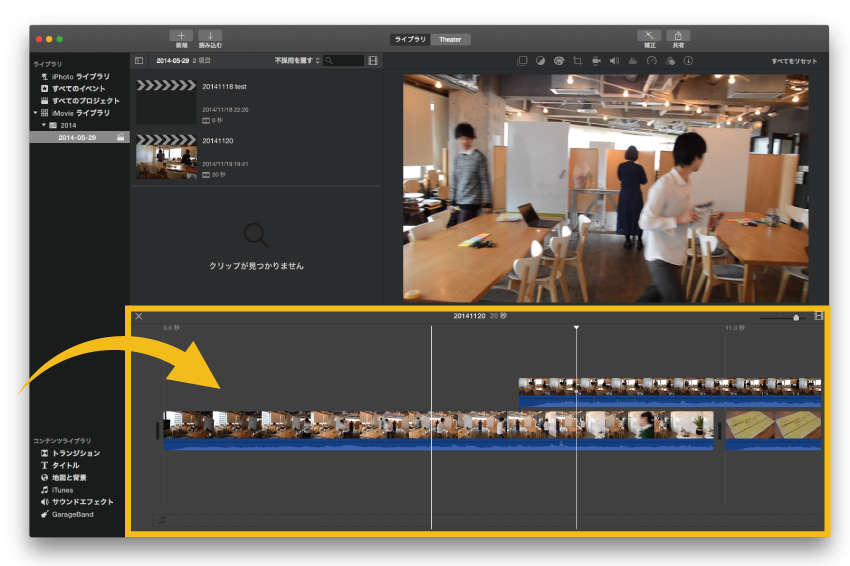The image size is (850, 566).
Task: Show the clip information icon
Action: coord(688,61)
